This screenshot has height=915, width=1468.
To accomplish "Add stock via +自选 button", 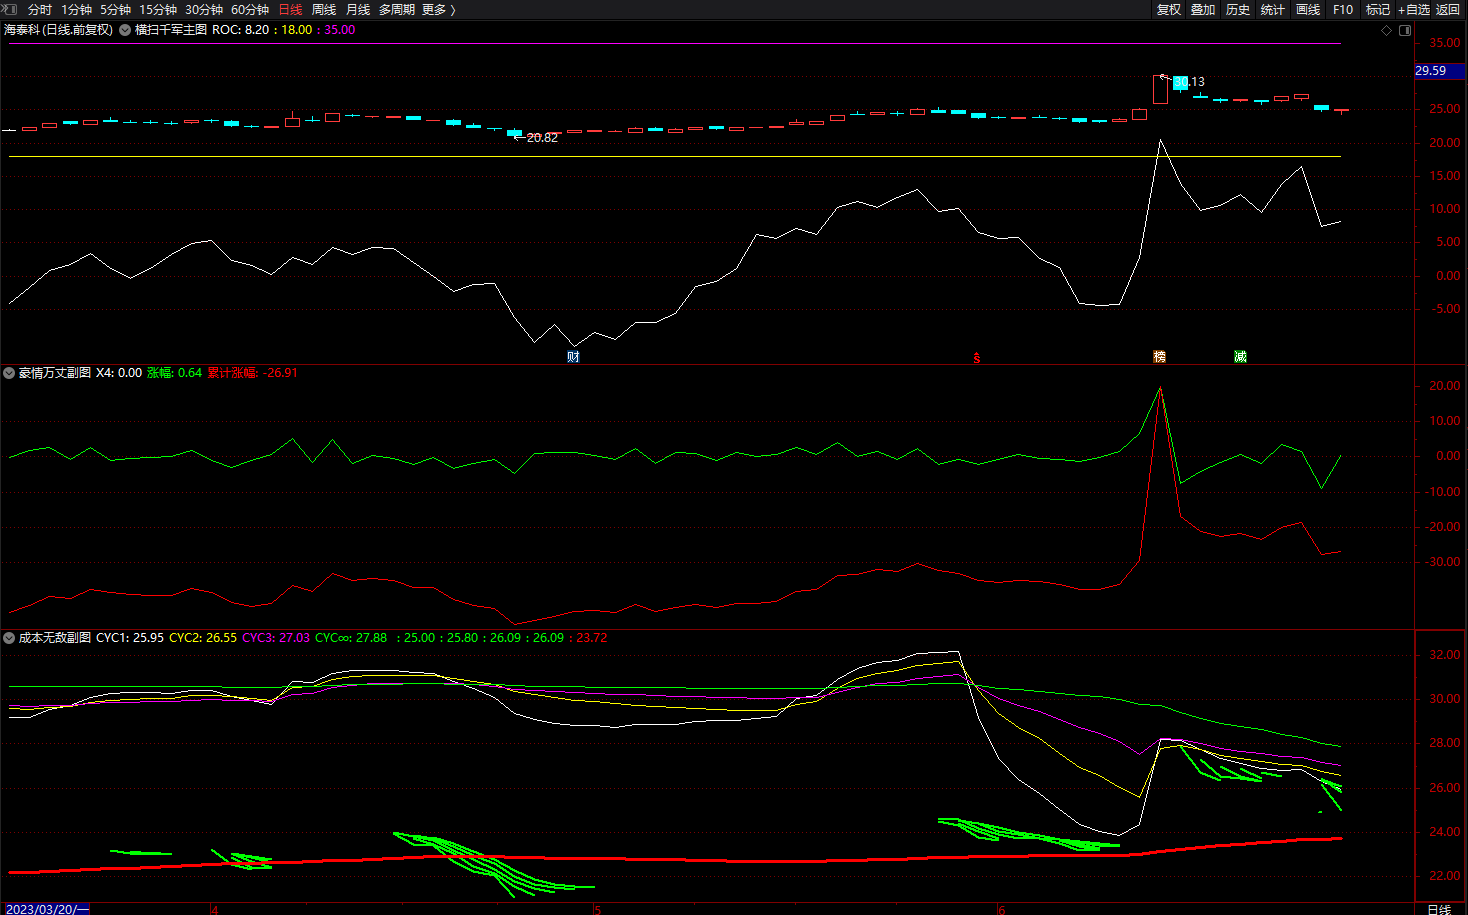I will [1413, 9].
